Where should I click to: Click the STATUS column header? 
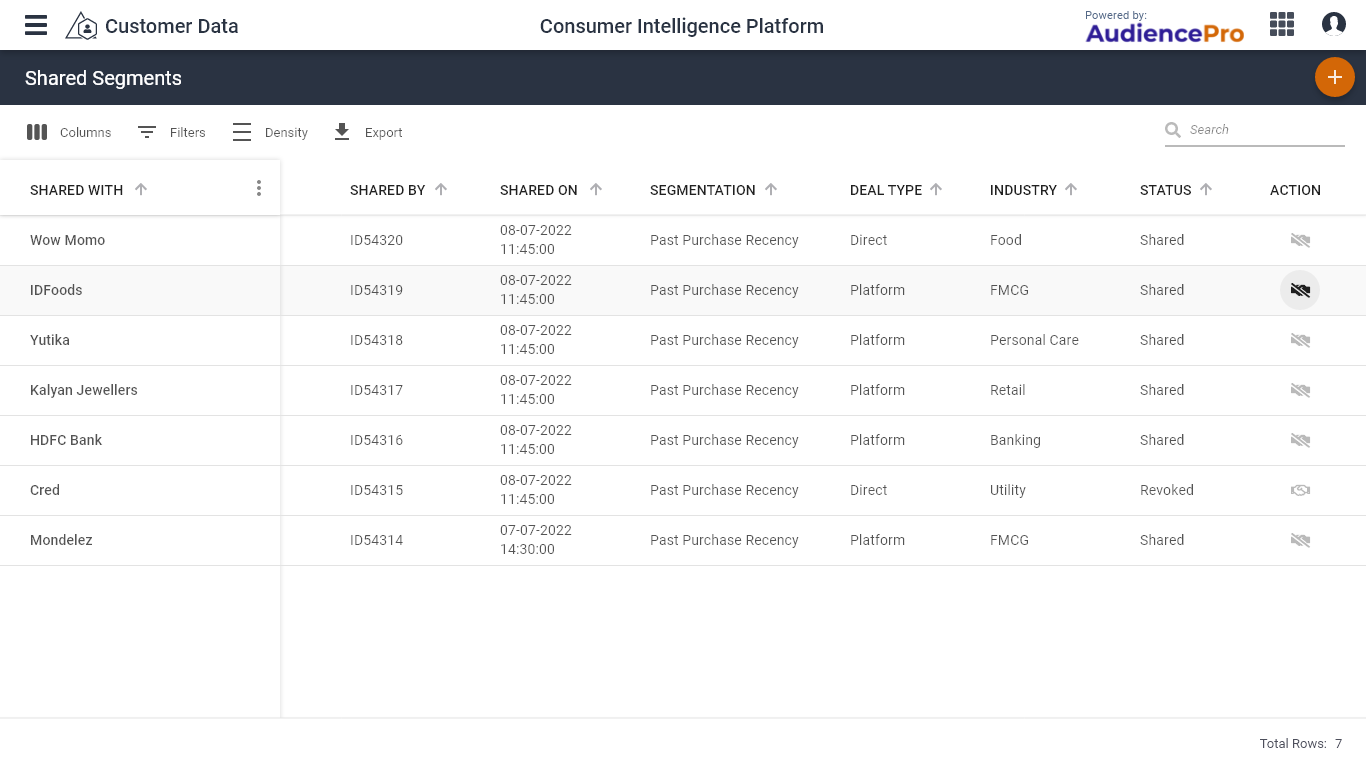click(1165, 190)
